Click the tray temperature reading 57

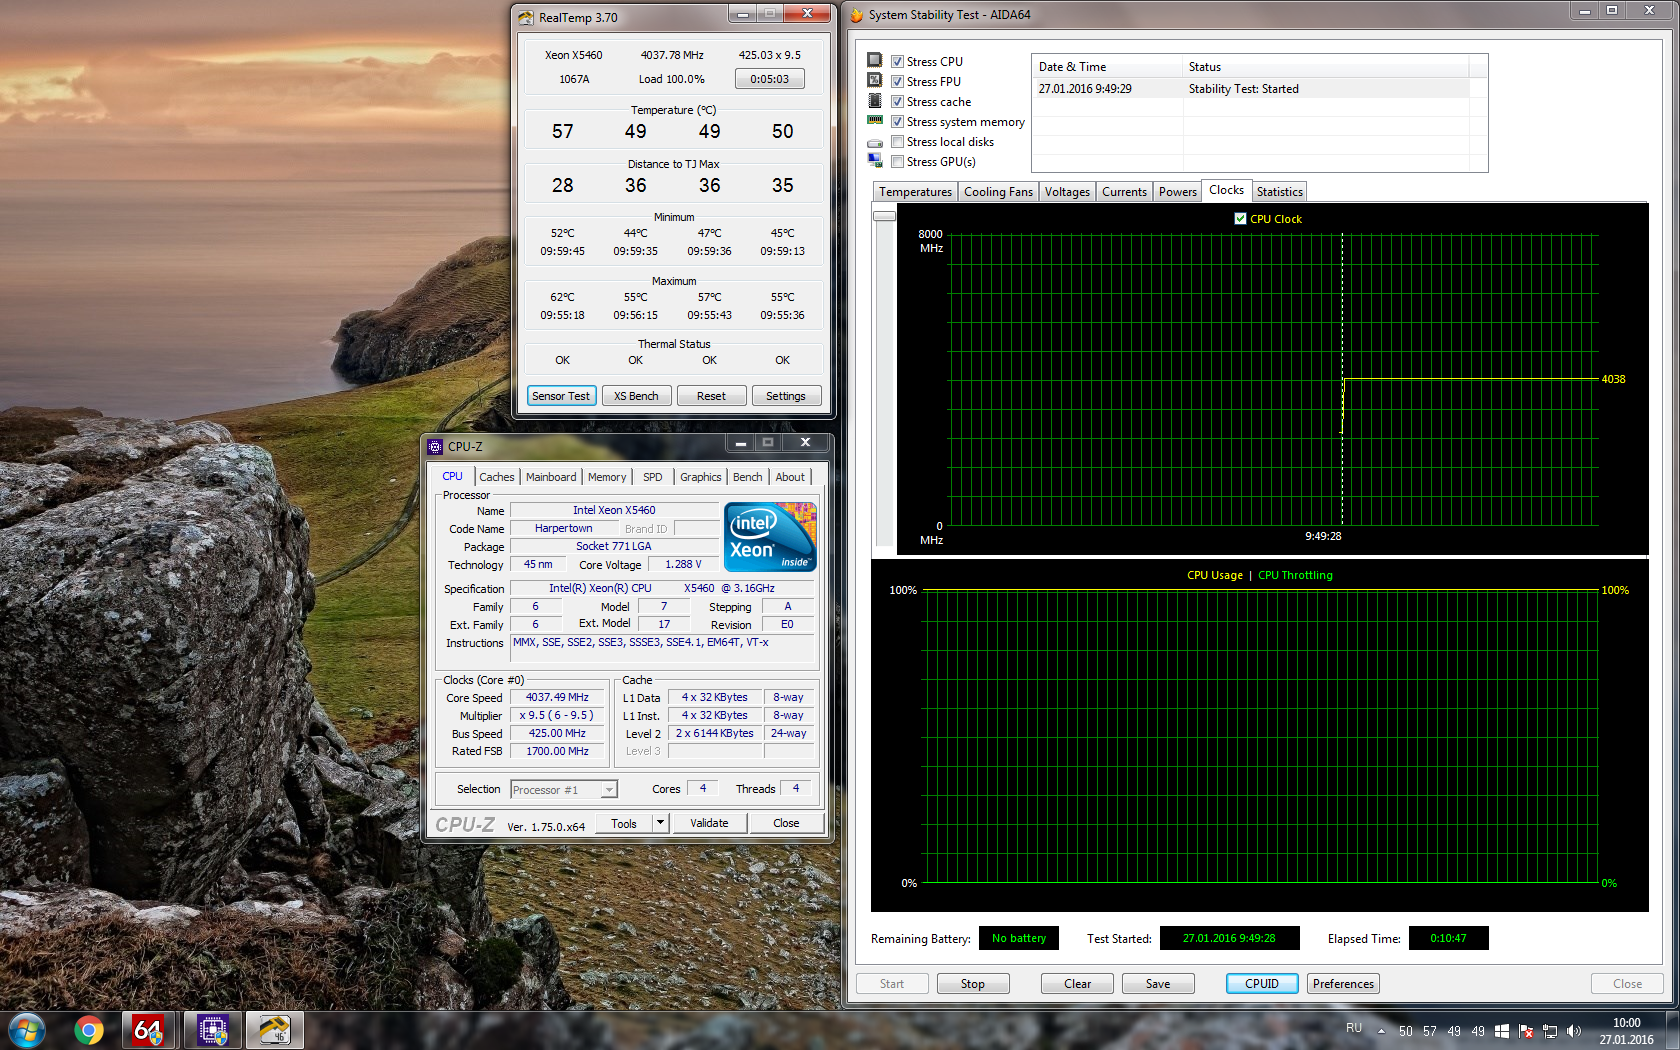pos(1430,1031)
